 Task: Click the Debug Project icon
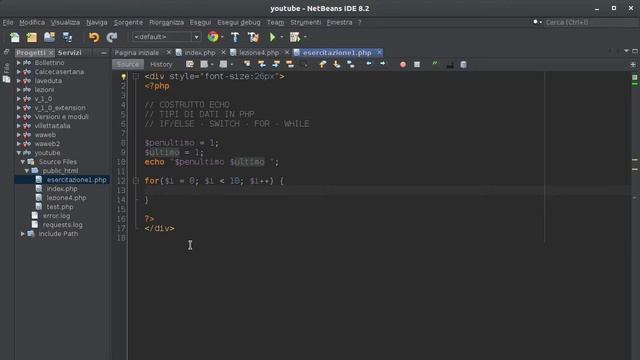[x=295, y=37]
